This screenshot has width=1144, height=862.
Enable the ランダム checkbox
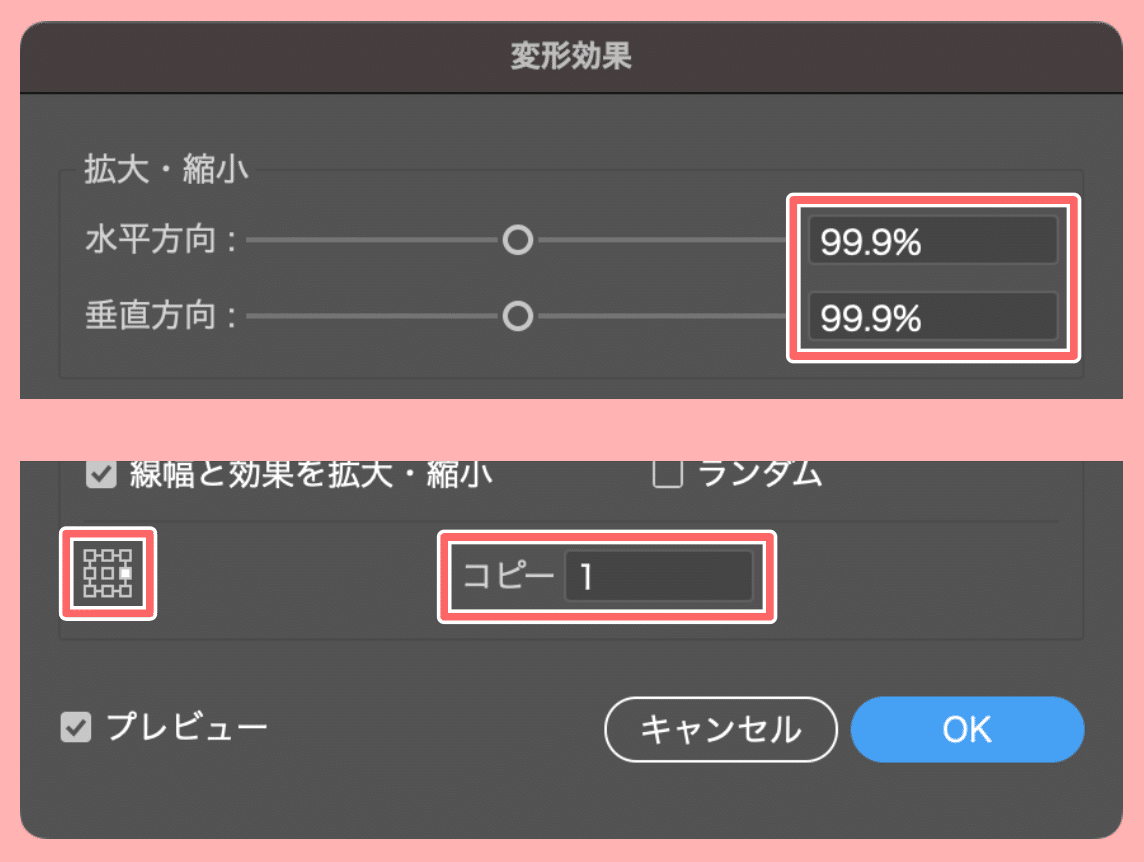(668, 474)
